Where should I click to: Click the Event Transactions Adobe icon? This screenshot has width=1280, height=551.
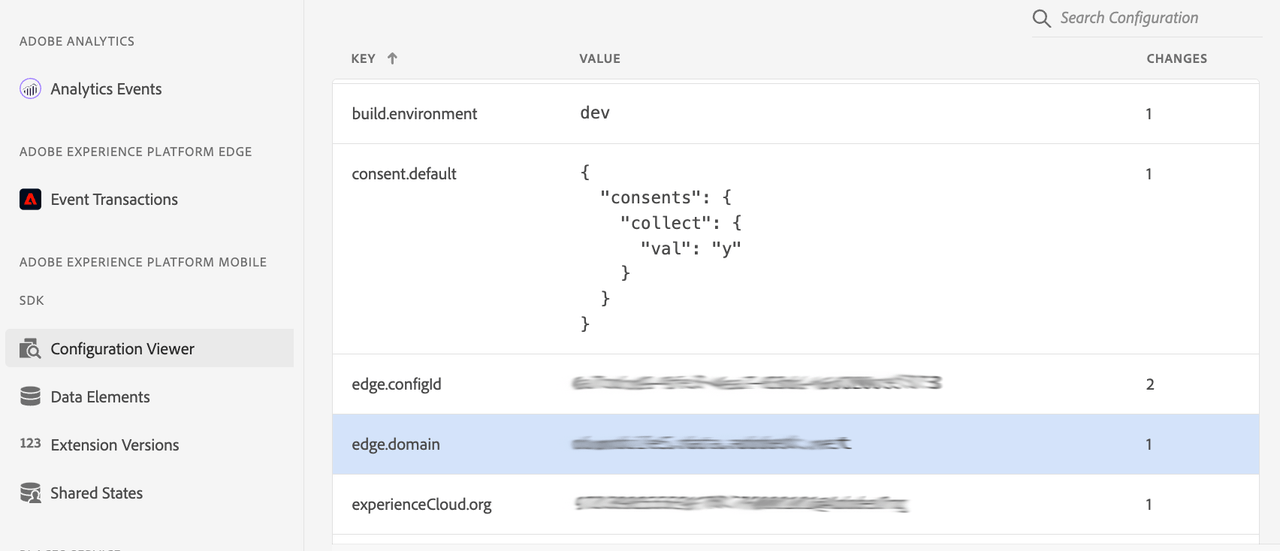coord(30,199)
